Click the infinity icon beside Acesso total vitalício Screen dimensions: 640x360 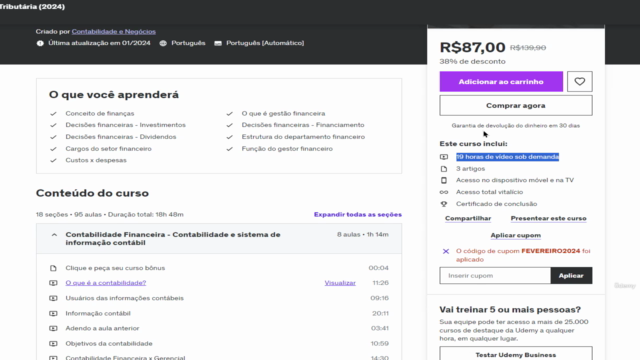click(444, 192)
